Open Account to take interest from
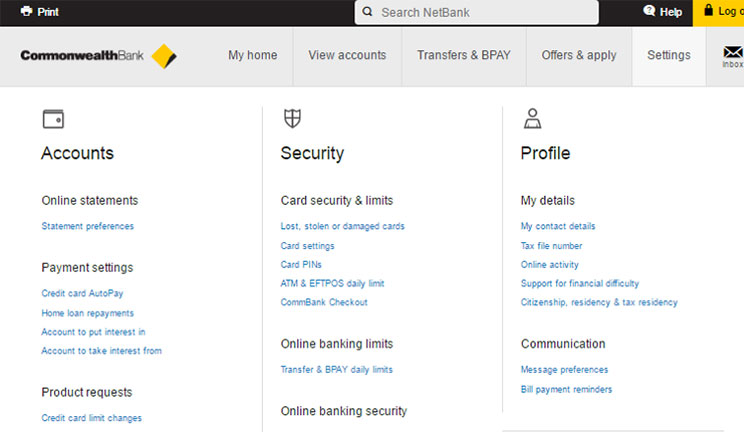Image resolution: width=744 pixels, height=432 pixels. pyautogui.click(x=102, y=351)
